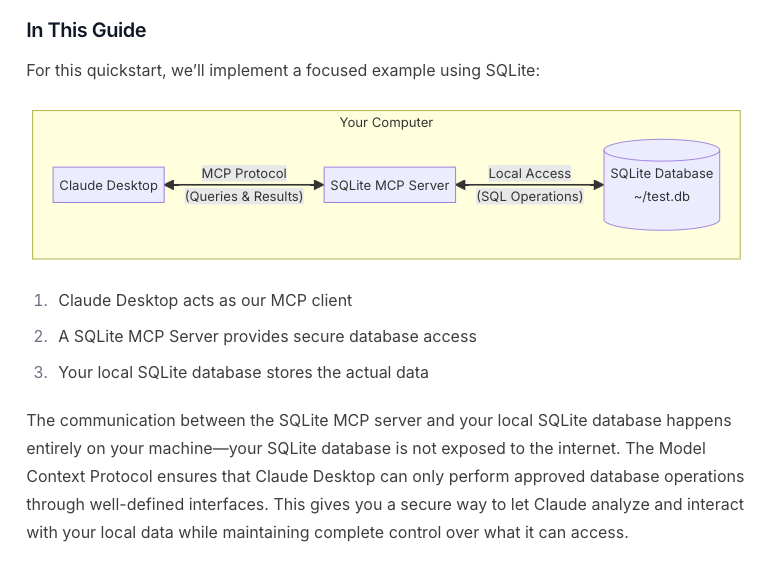Click list item about Claude Desktop MCP client
781x563 pixels.
coord(205,300)
